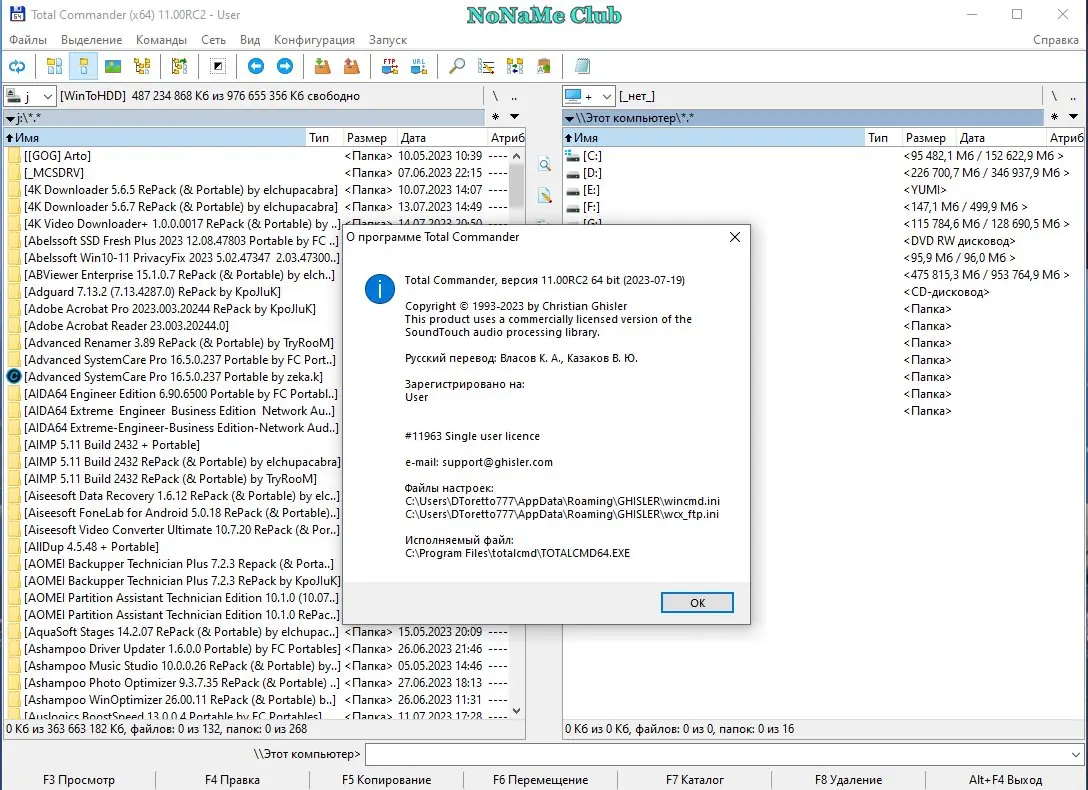The width and height of the screenshot is (1088, 790).
Task: Open the Конфигурация menu
Action: tap(314, 40)
